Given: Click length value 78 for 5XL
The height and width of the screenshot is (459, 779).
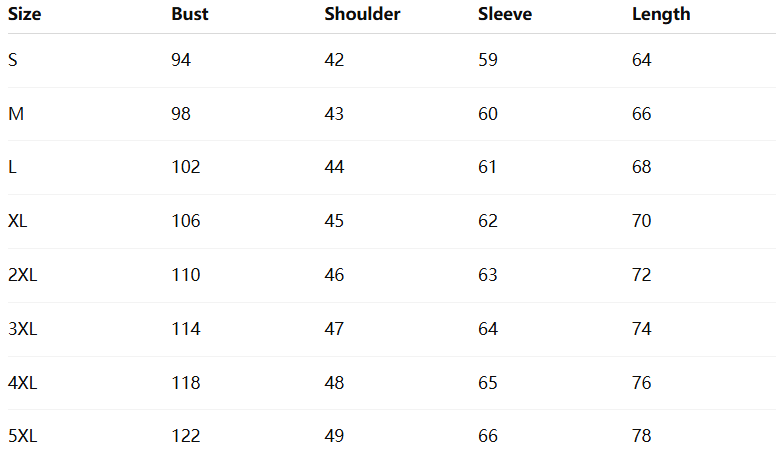Looking at the screenshot, I should [x=642, y=436].
